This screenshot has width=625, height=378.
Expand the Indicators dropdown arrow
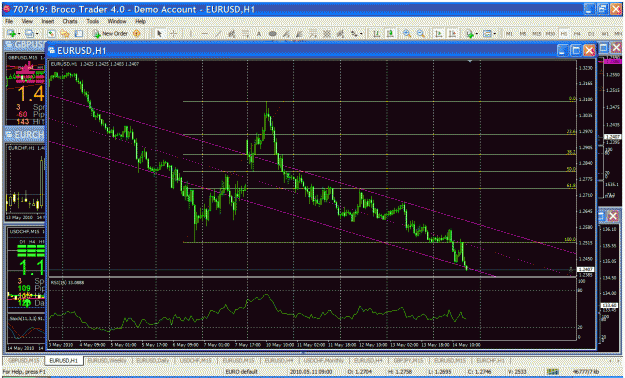tap(477, 34)
